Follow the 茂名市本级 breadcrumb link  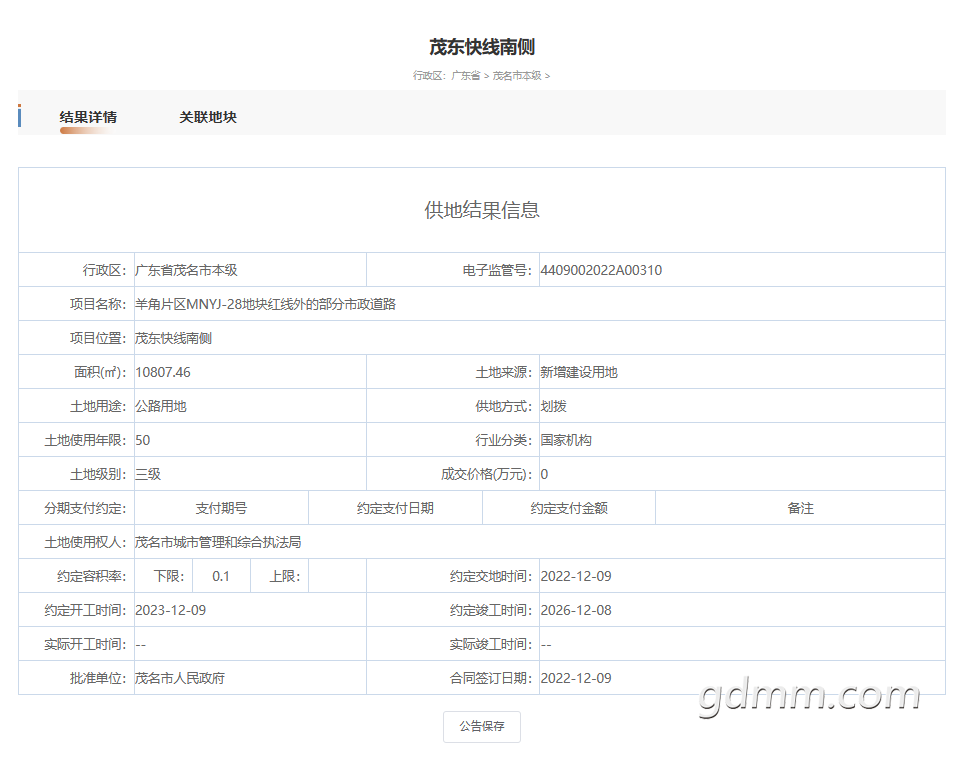coord(517,75)
